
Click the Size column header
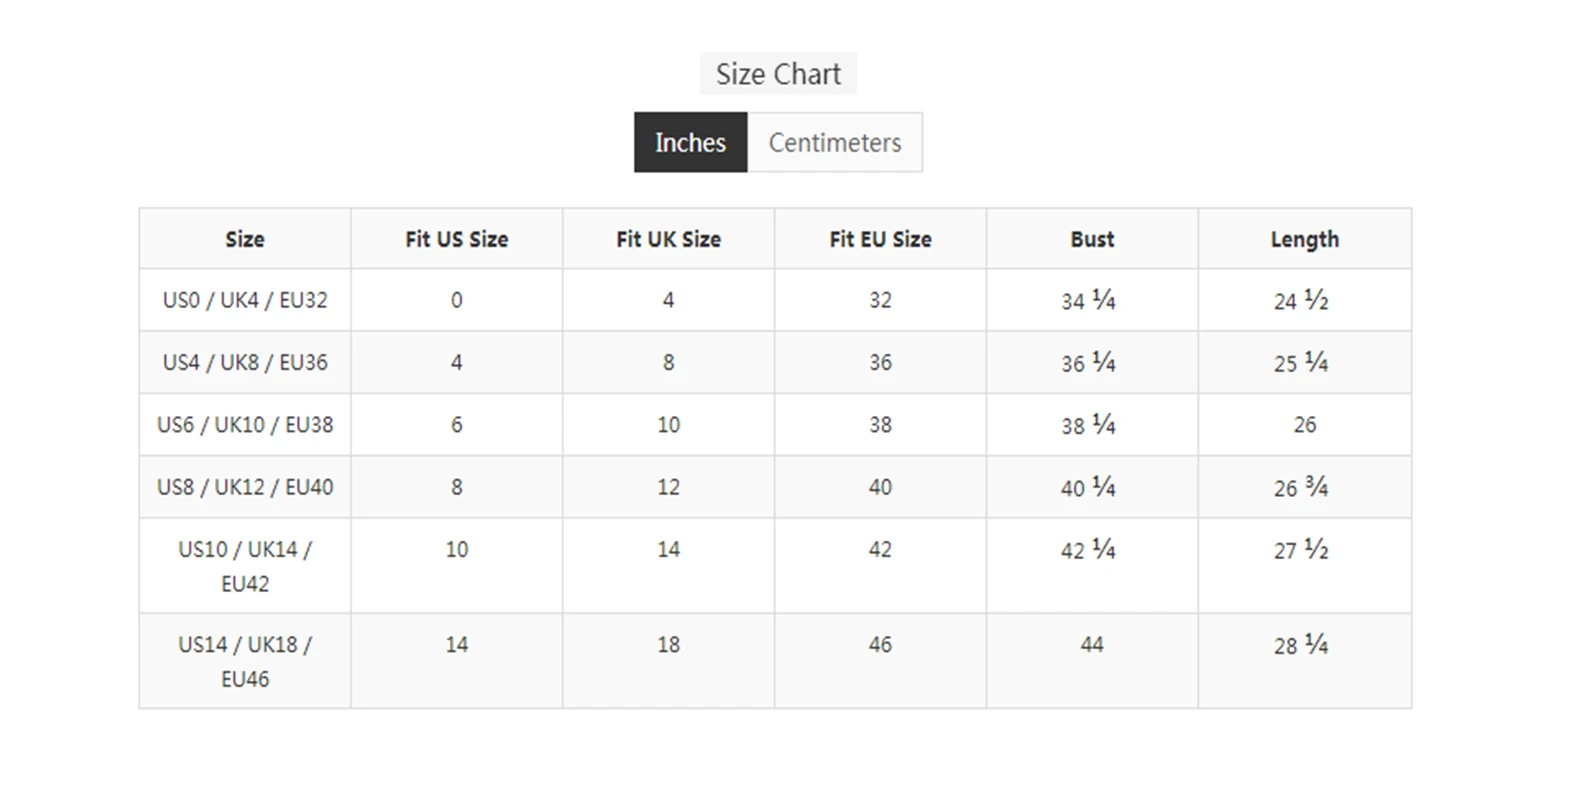[245, 239]
